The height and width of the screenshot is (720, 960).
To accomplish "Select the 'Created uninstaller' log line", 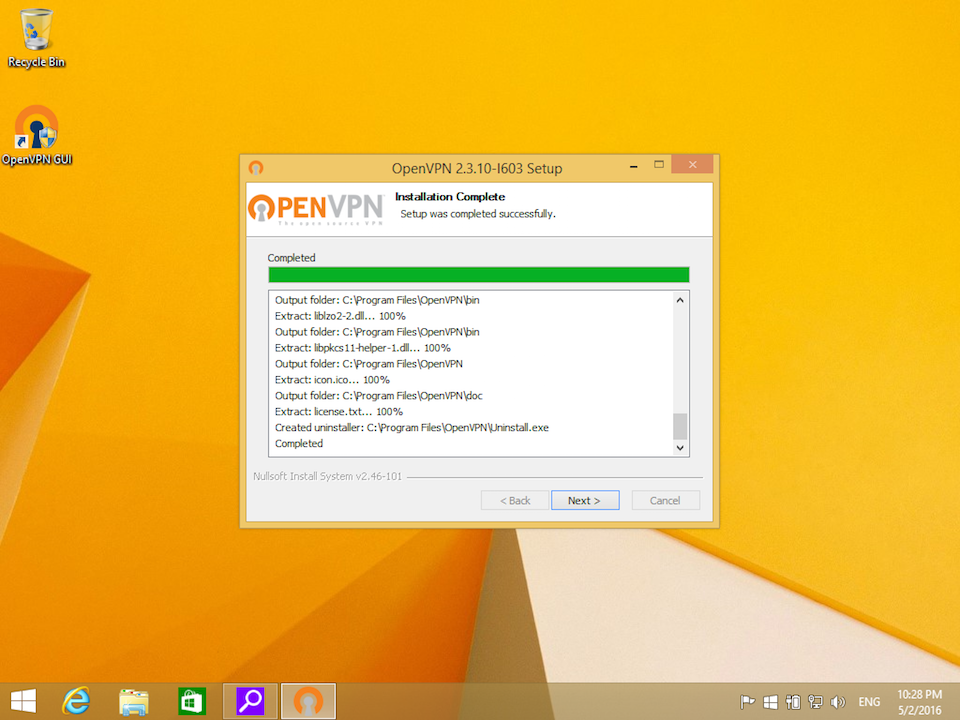I will (411, 427).
